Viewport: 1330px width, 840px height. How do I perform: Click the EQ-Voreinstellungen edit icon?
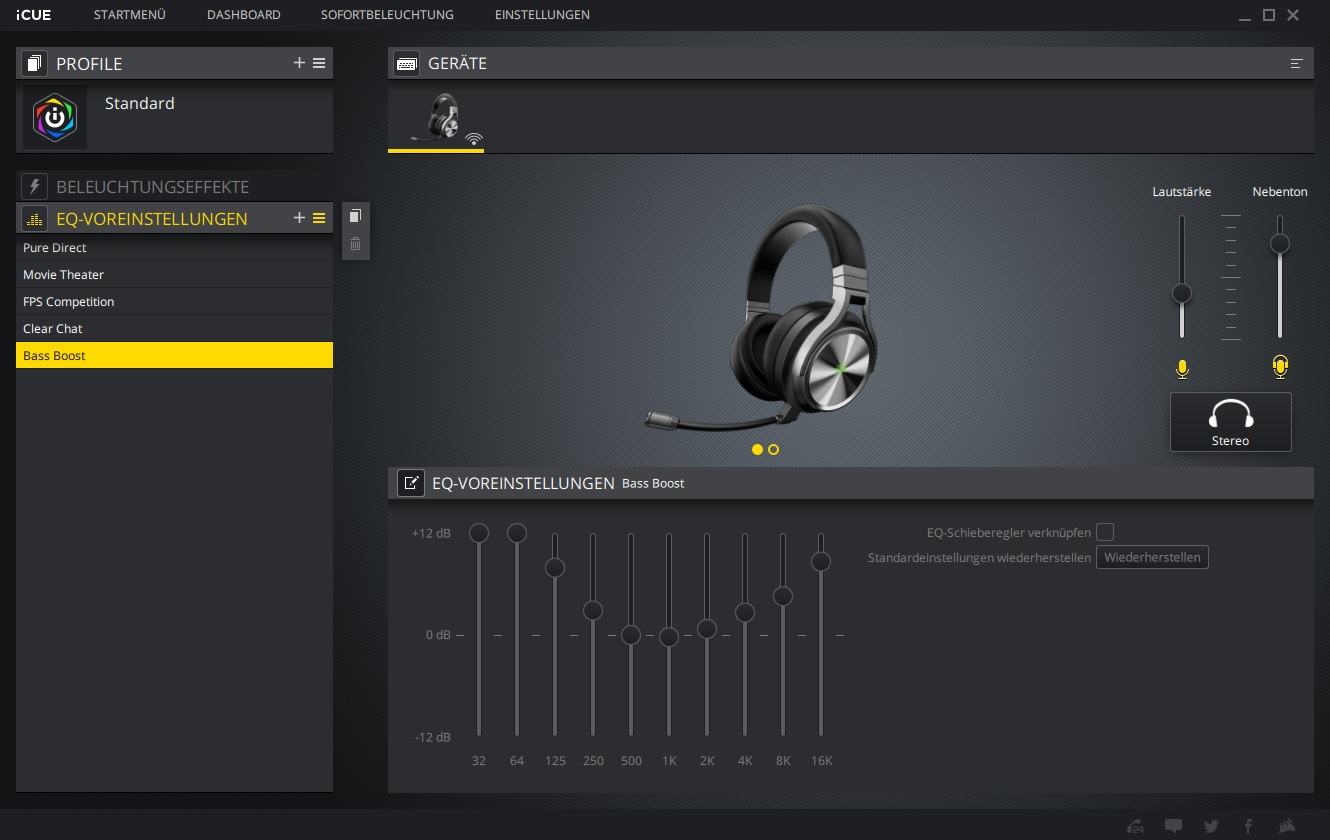(x=411, y=483)
